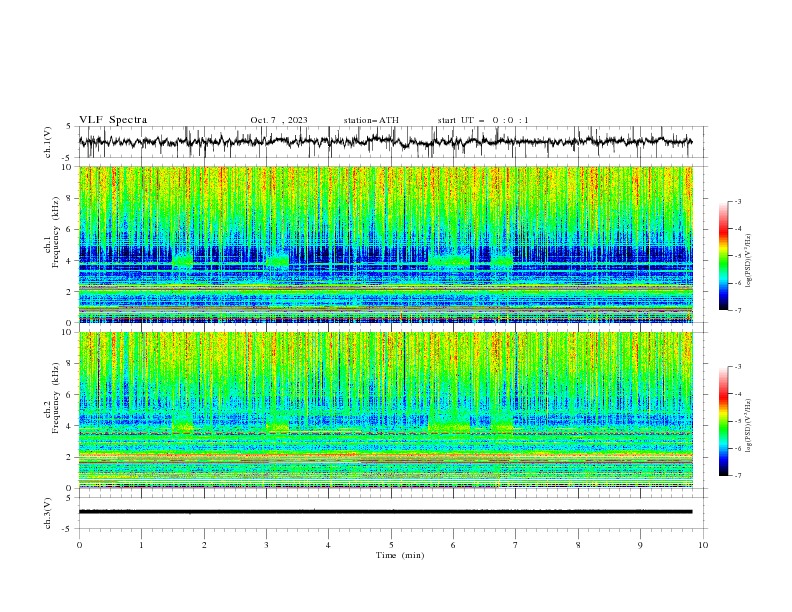Click the ch.3 flat waveform trace
The height and width of the screenshot is (612, 792).
(x=386, y=512)
